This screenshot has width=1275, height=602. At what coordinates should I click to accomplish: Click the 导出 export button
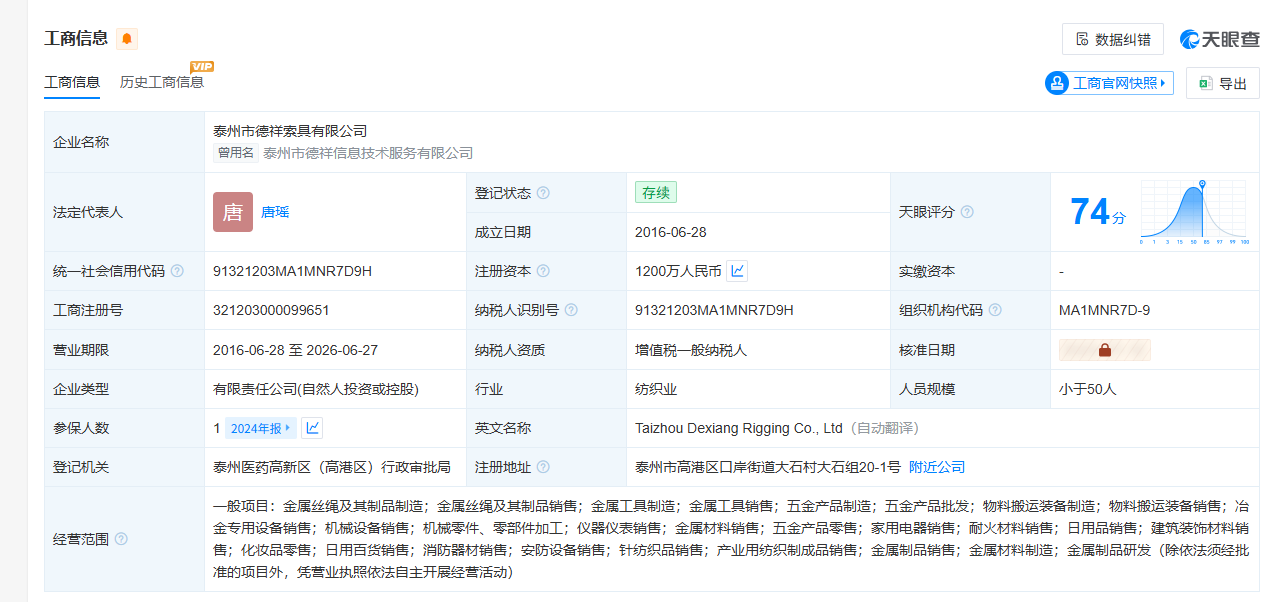pos(1222,83)
